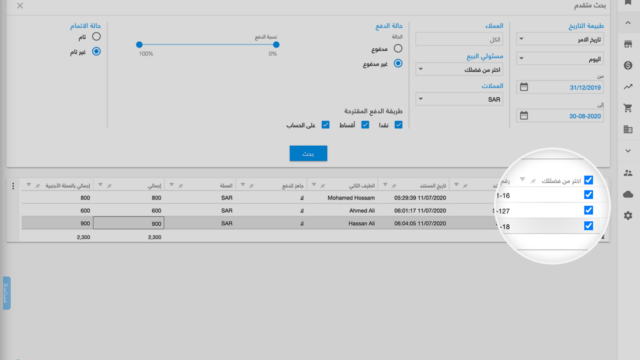The height and width of the screenshot is (360, 640).
Task: Click the بحث search button
Action: click(x=308, y=153)
